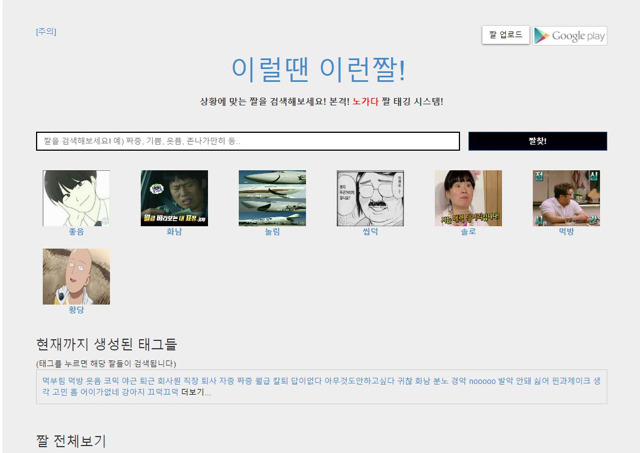Select the 회사원 tag
The image size is (640, 453).
pyautogui.click(x=169, y=381)
